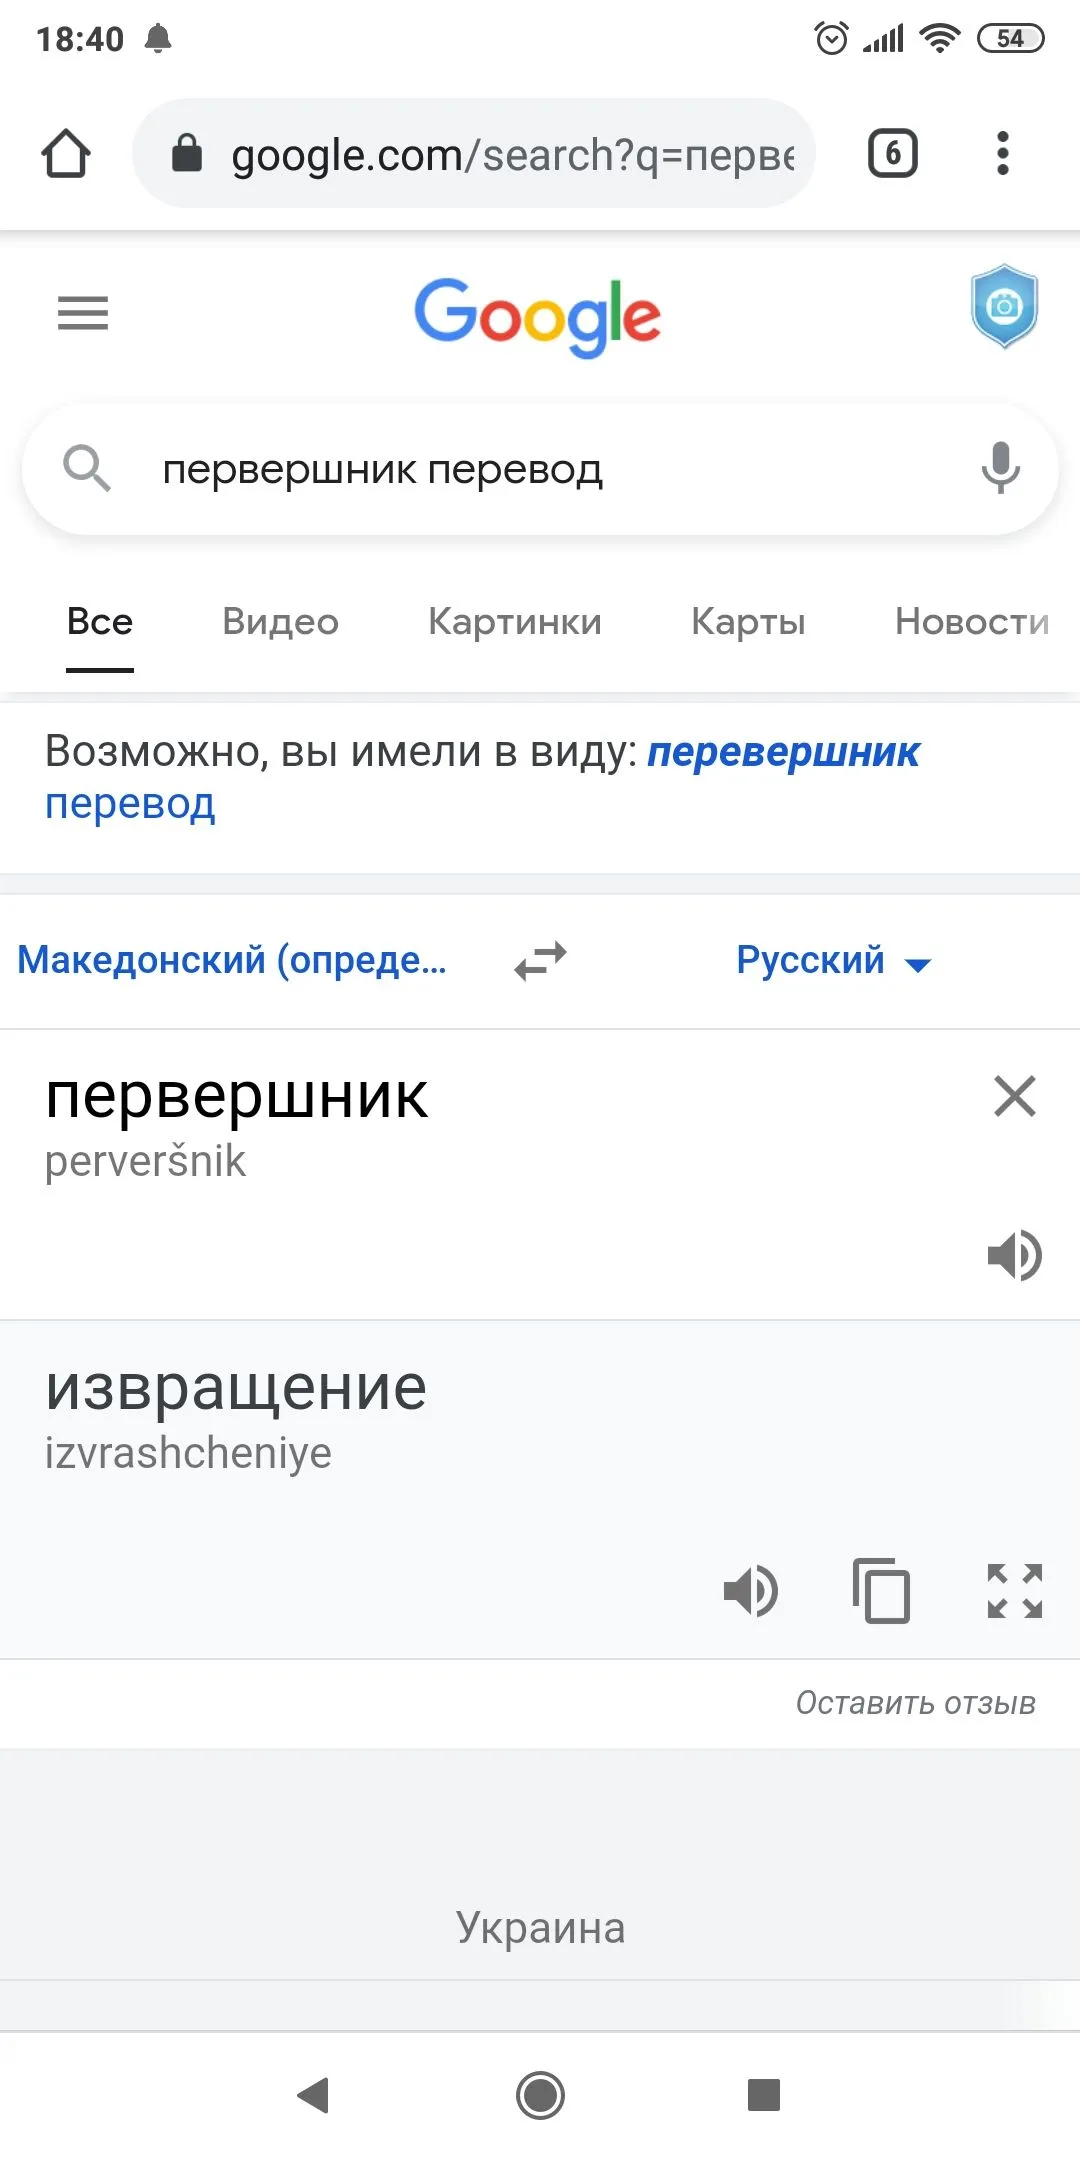Copy the translated text
1080x2160 pixels.
point(881,1590)
